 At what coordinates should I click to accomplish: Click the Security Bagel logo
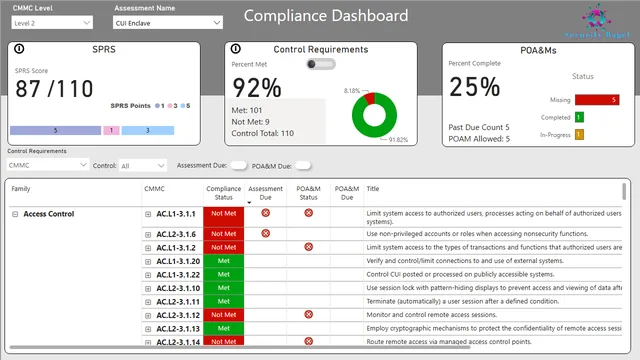pyautogui.click(x=597, y=20)
